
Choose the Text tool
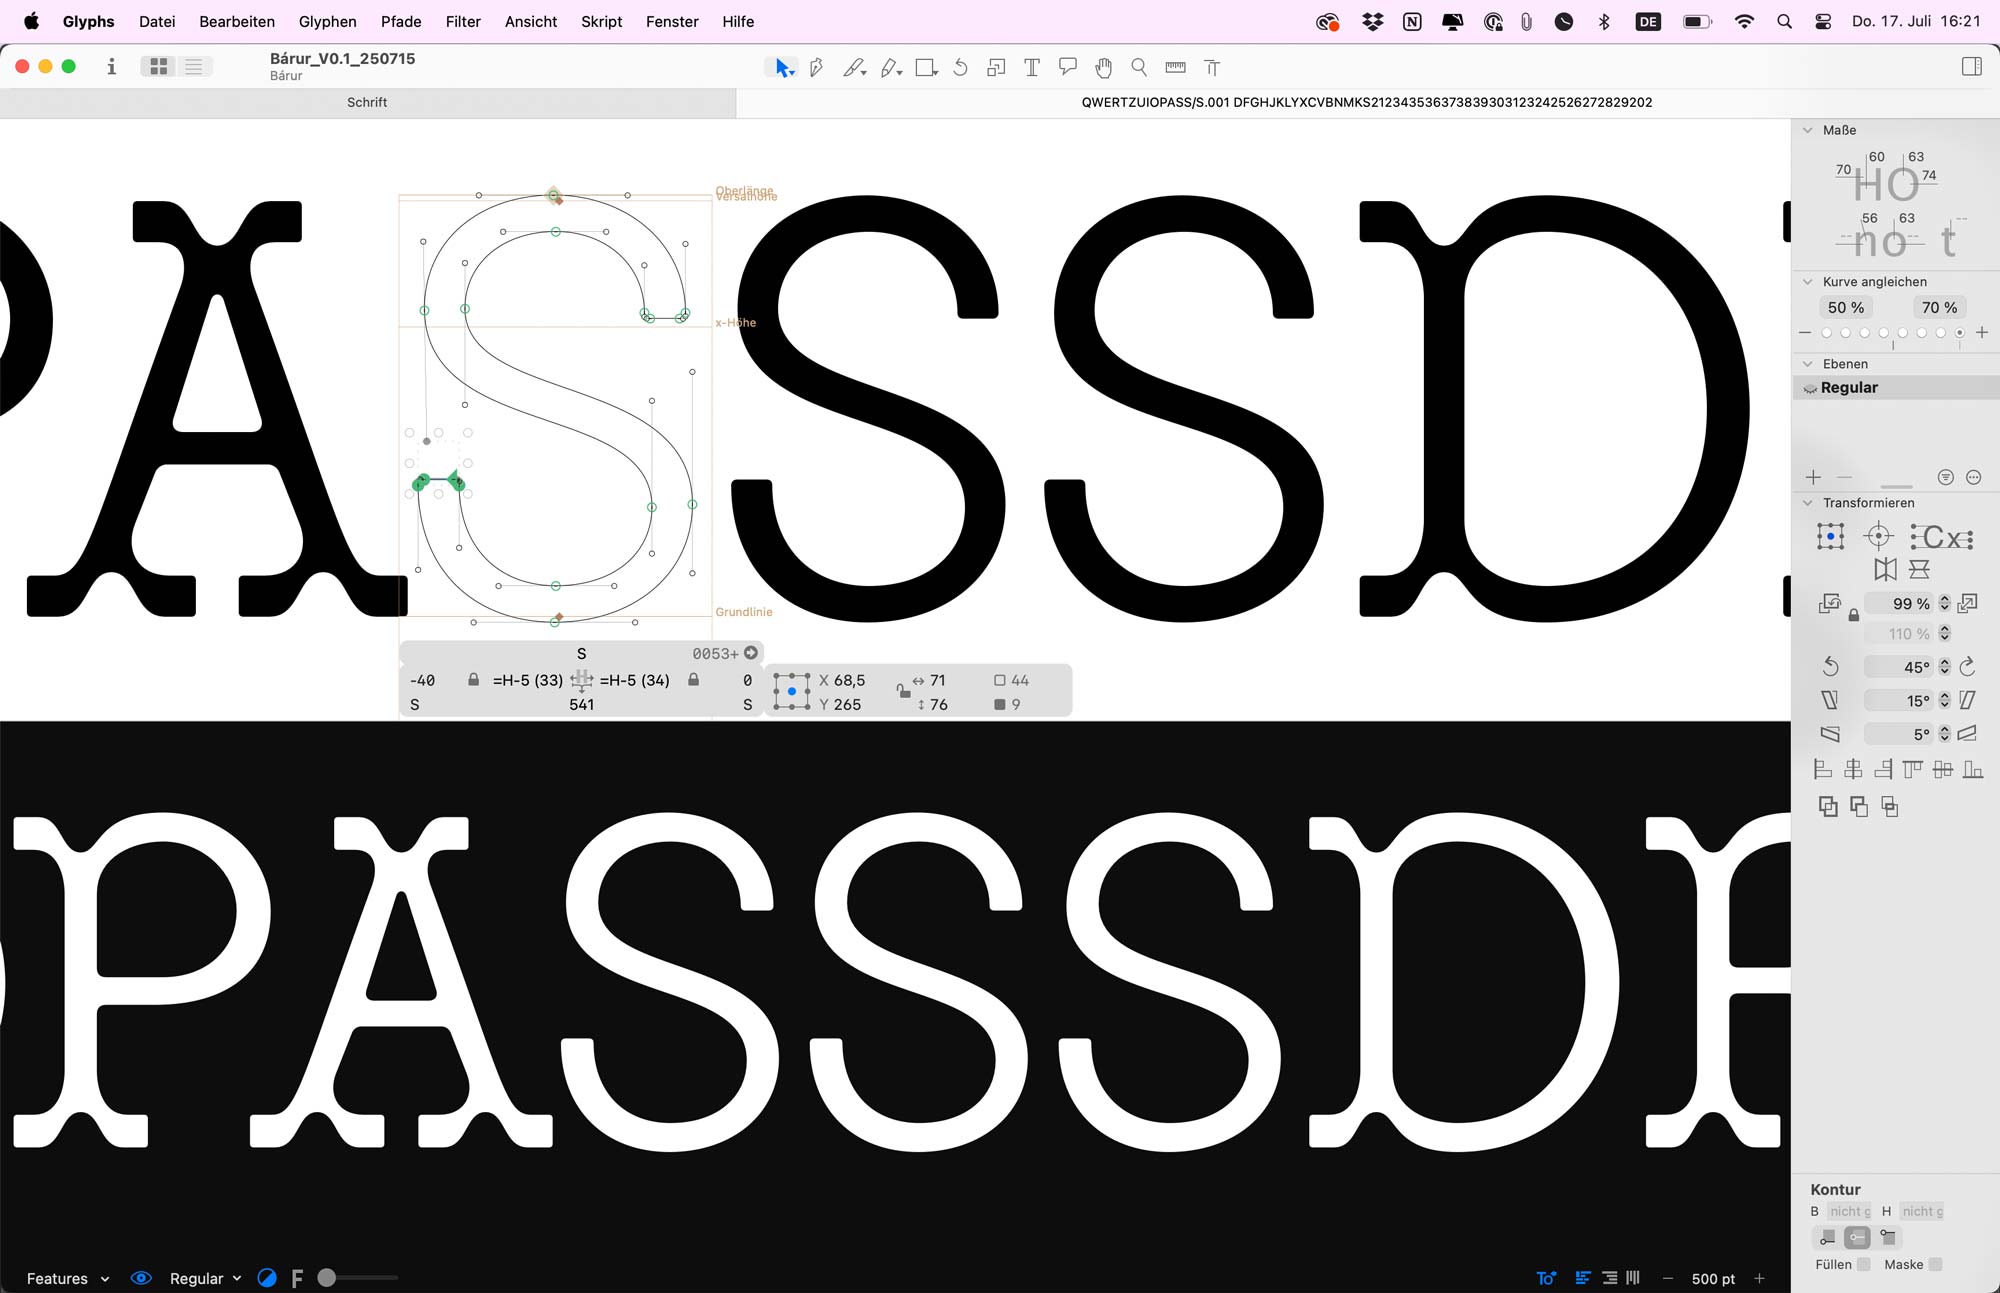click(x=1032, y=68)
